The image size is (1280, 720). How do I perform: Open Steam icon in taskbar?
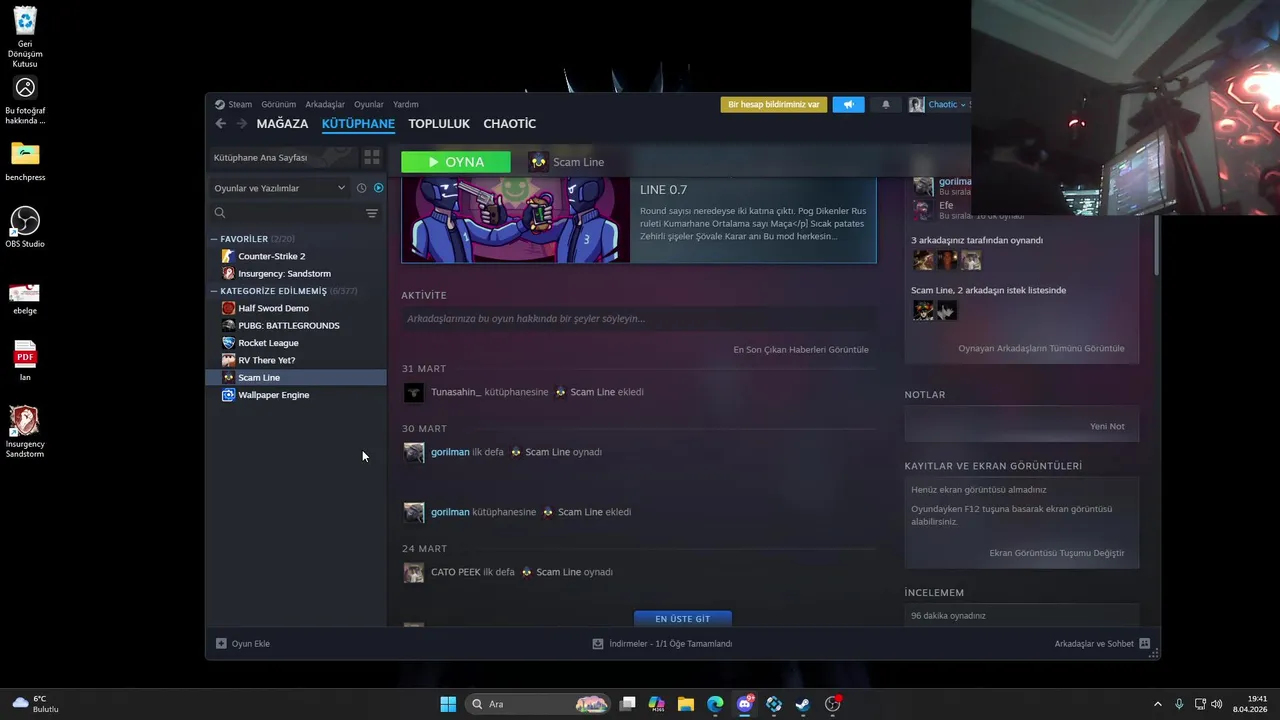(x=802, y=704)
